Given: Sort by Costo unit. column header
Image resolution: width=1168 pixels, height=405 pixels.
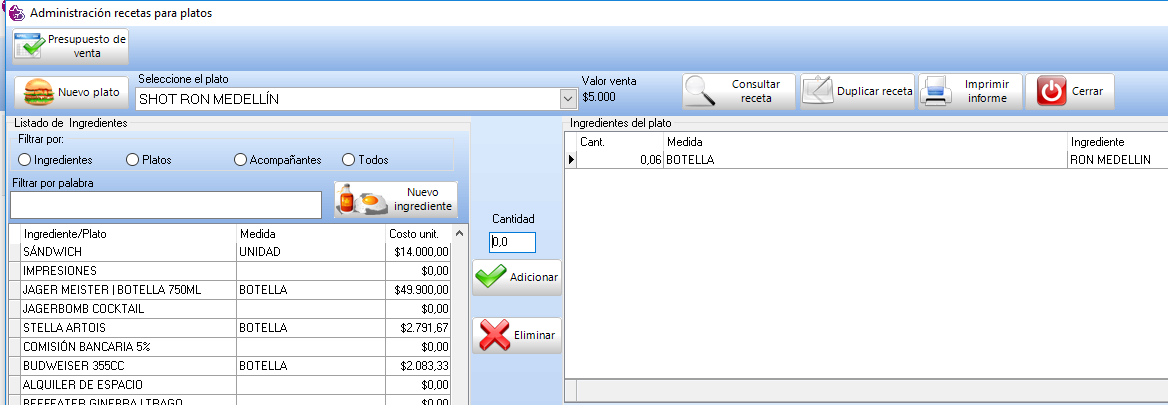Looking at the screenshot, I should click(x=413, y=233).
